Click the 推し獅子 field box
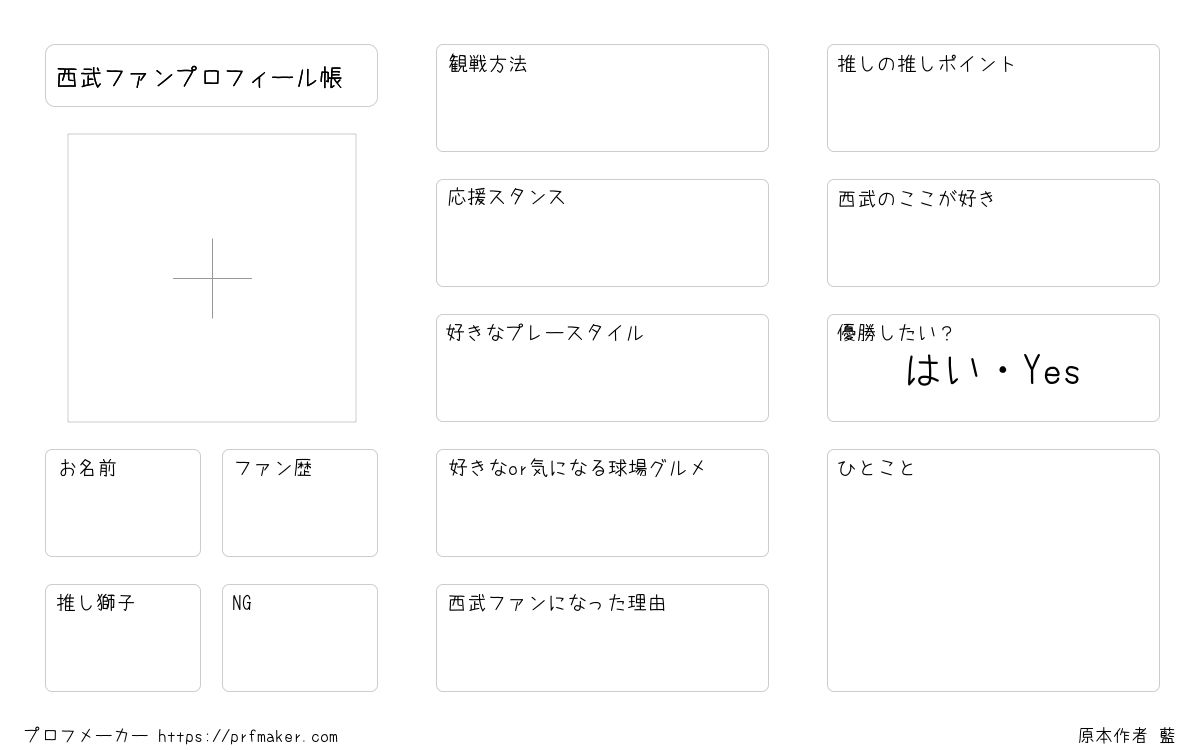This screenshot has width=1200, height=750. point(123,638)
